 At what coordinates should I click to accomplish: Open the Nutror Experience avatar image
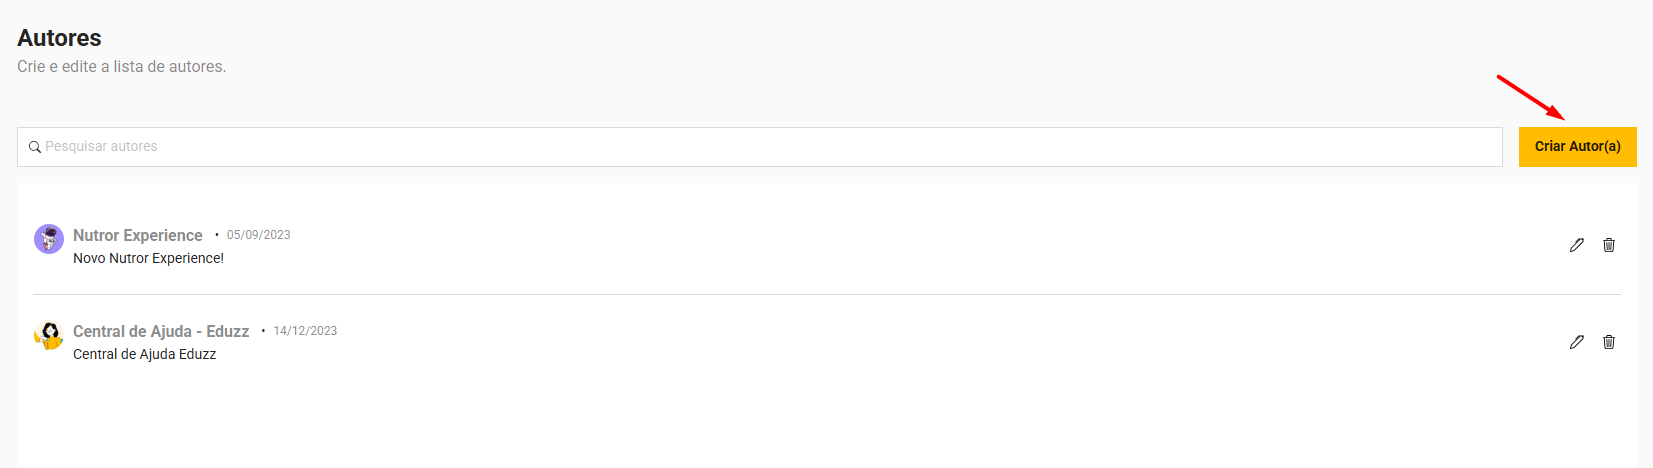[49, 239]
